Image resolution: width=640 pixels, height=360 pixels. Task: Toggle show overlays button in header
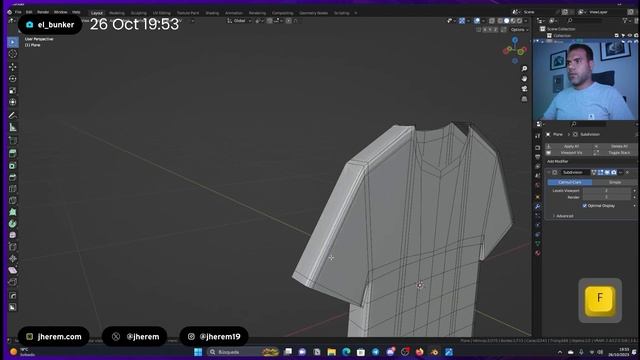477,21
